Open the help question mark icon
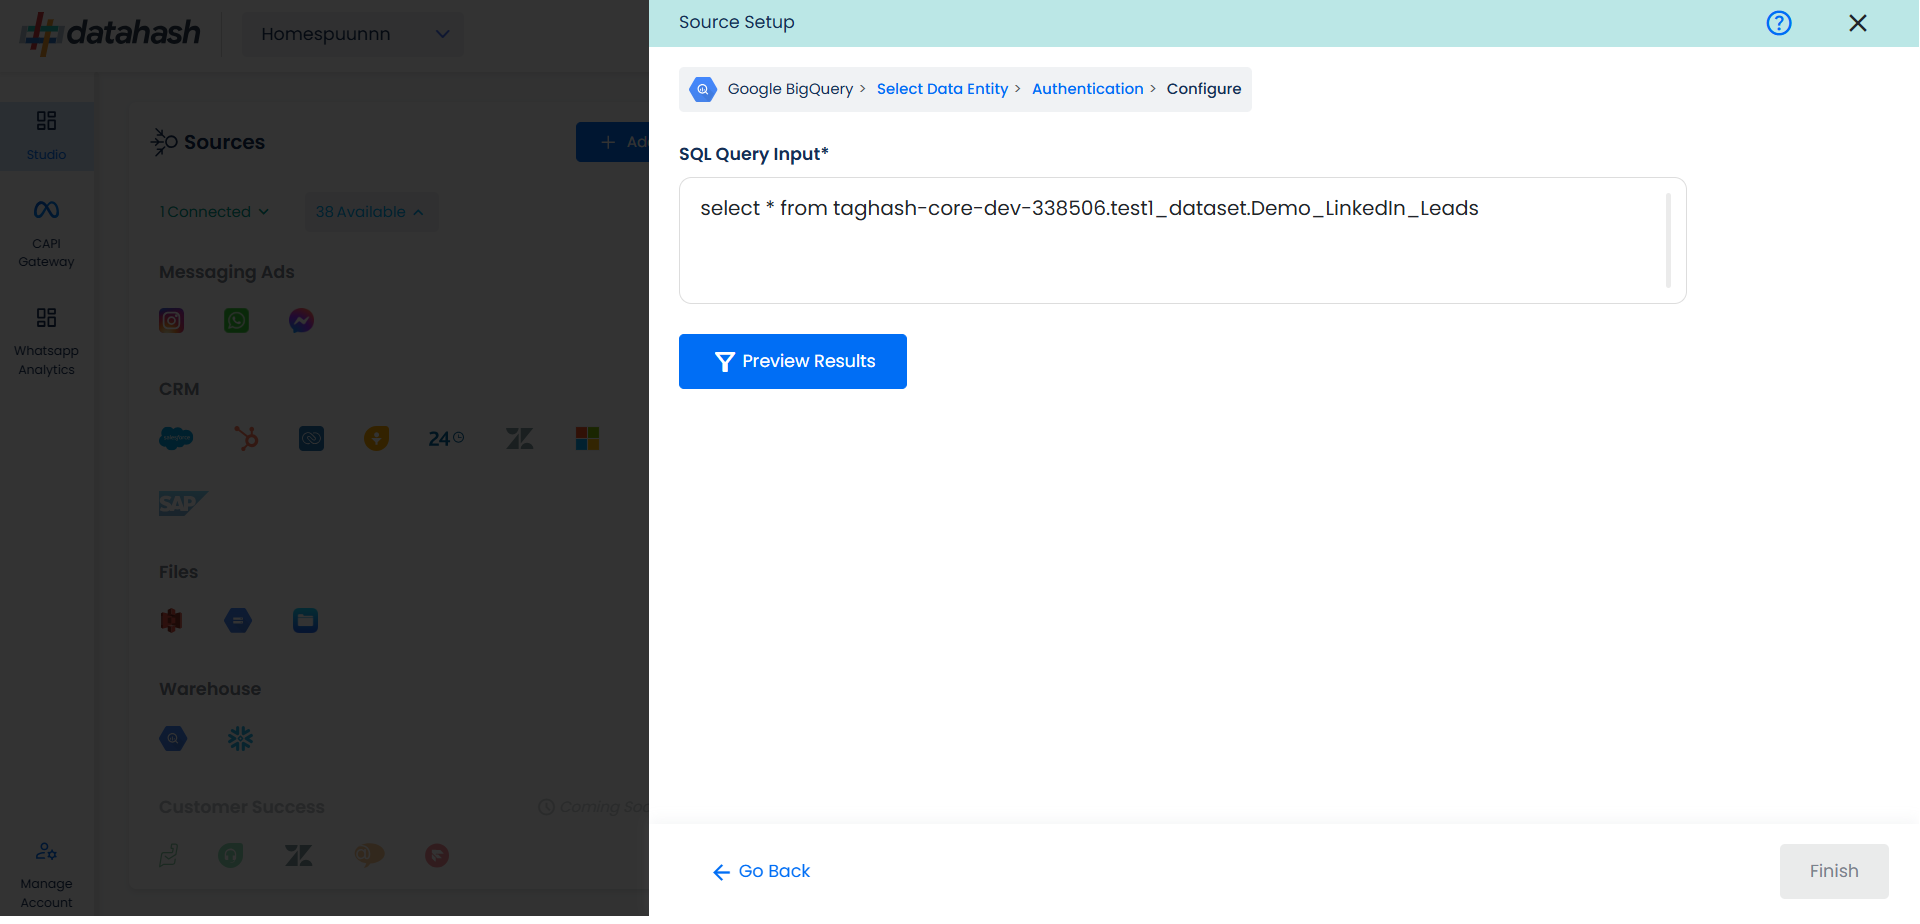Viewport: 1920px width, 924px height. [1778, 23]
